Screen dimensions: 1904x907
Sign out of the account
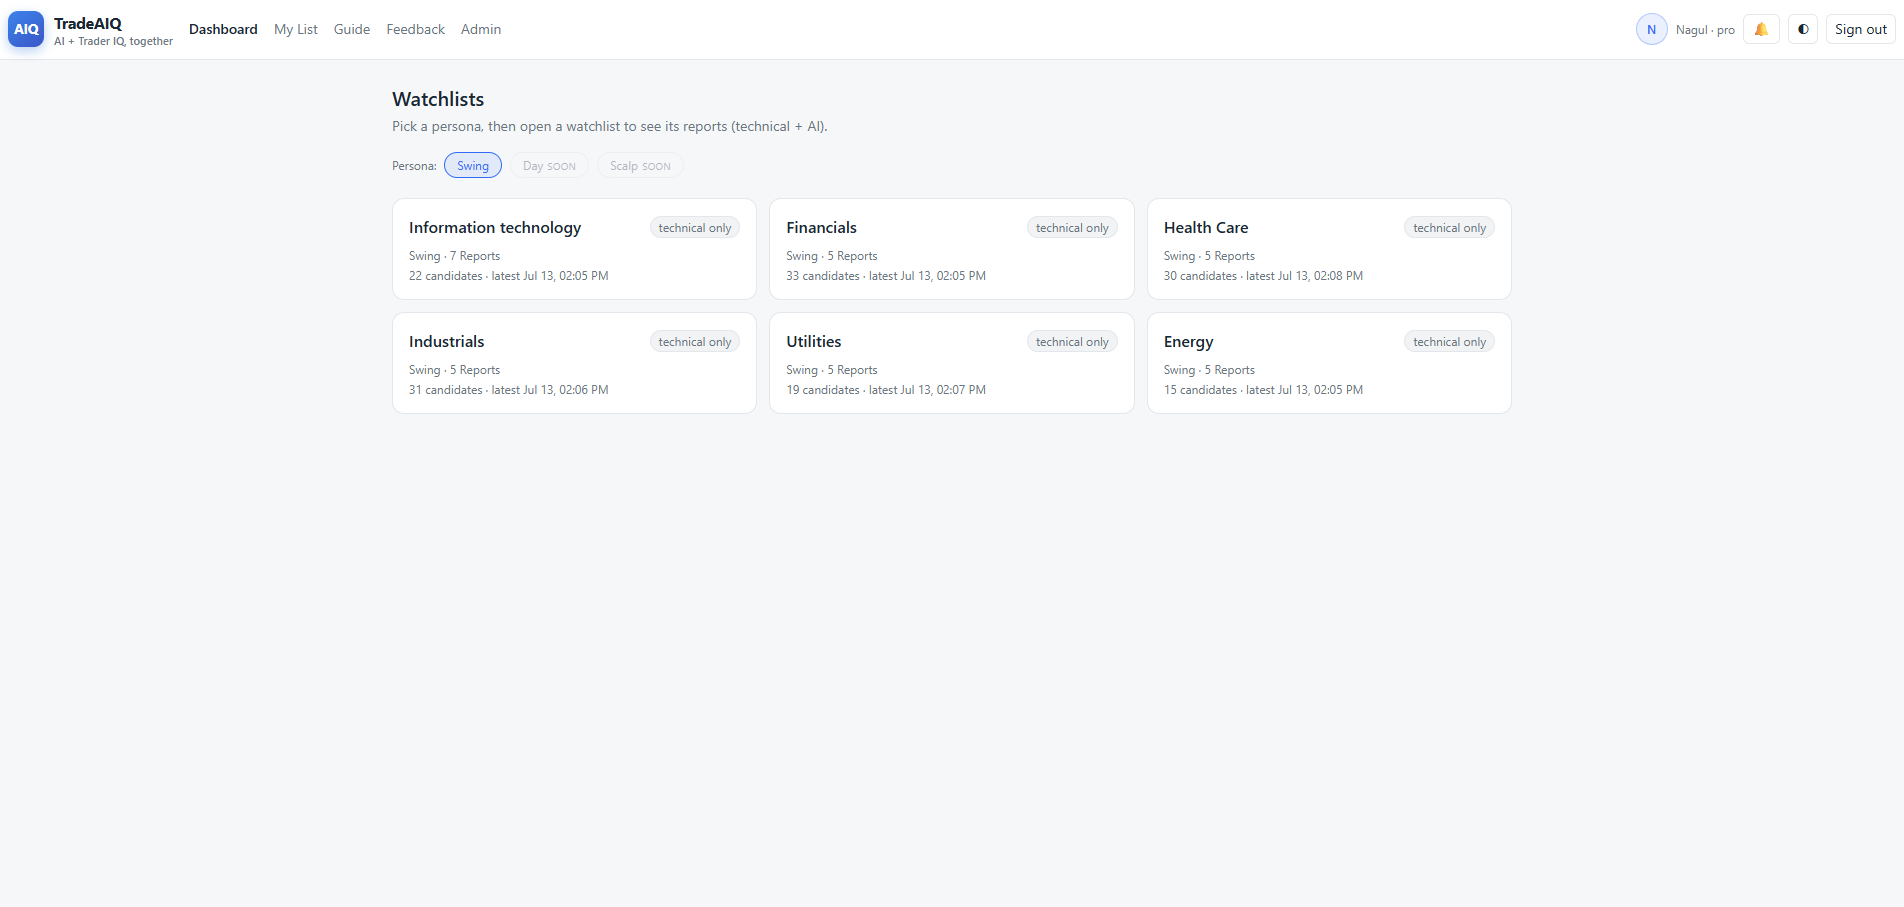tap(1860, 29)
